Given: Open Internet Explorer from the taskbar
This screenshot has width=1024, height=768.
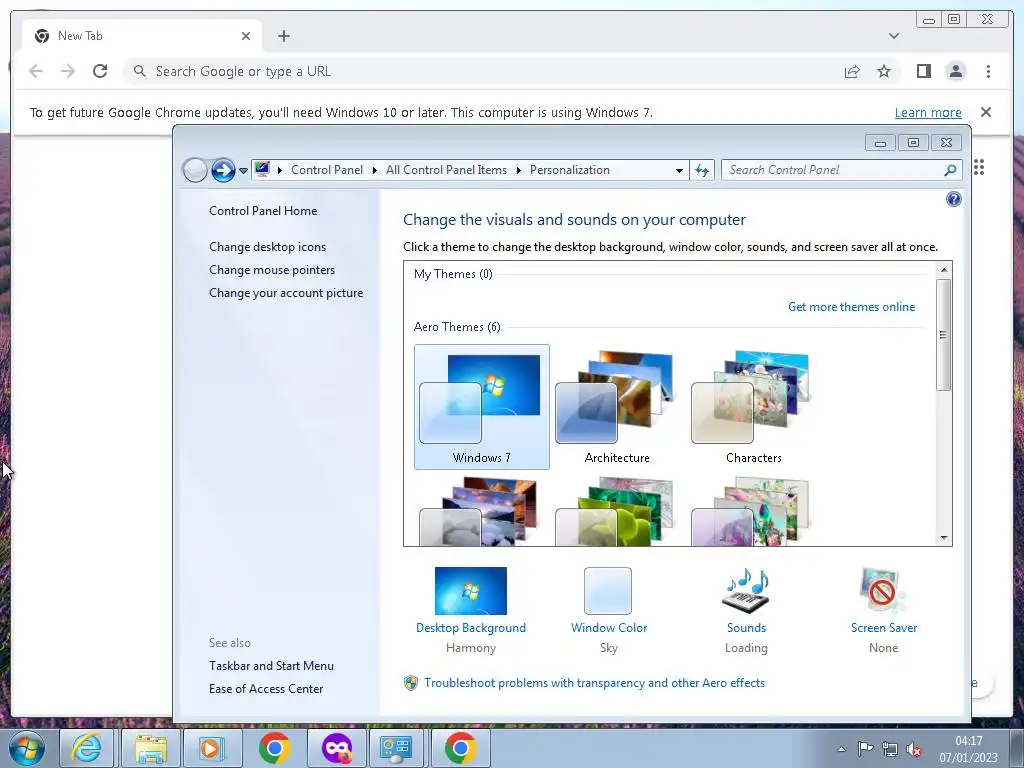Looking at the screenshot, I should click(86, 748).
